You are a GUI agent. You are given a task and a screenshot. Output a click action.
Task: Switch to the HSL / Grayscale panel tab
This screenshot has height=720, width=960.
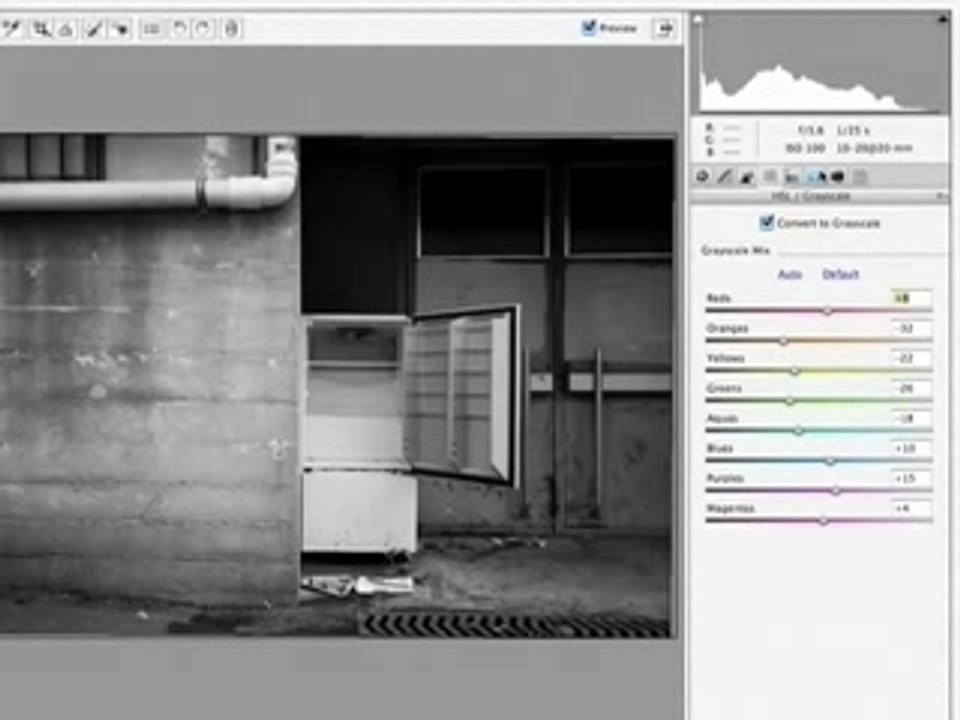(x=770, y=177)
